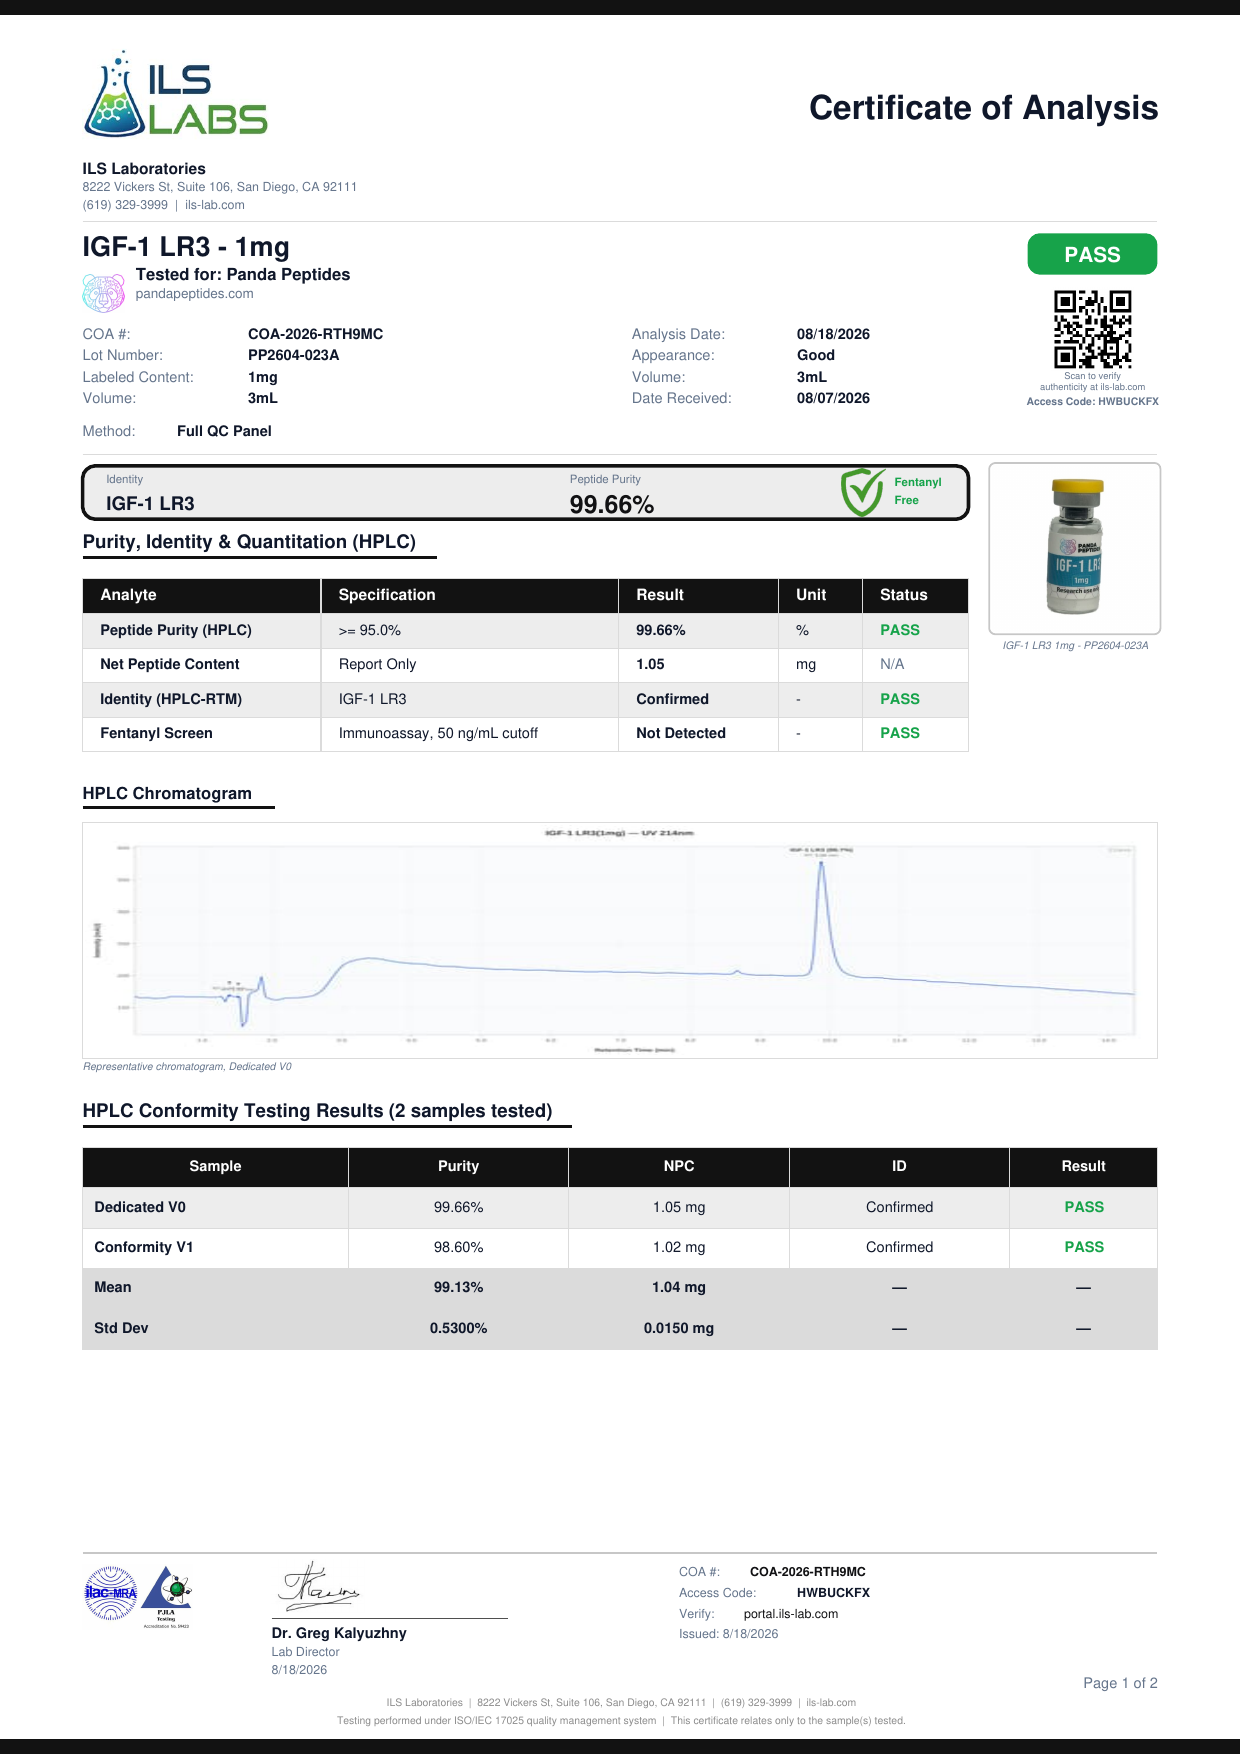
Task: Select Net Peptide Content result 1.05
Action: coord(650,664)
